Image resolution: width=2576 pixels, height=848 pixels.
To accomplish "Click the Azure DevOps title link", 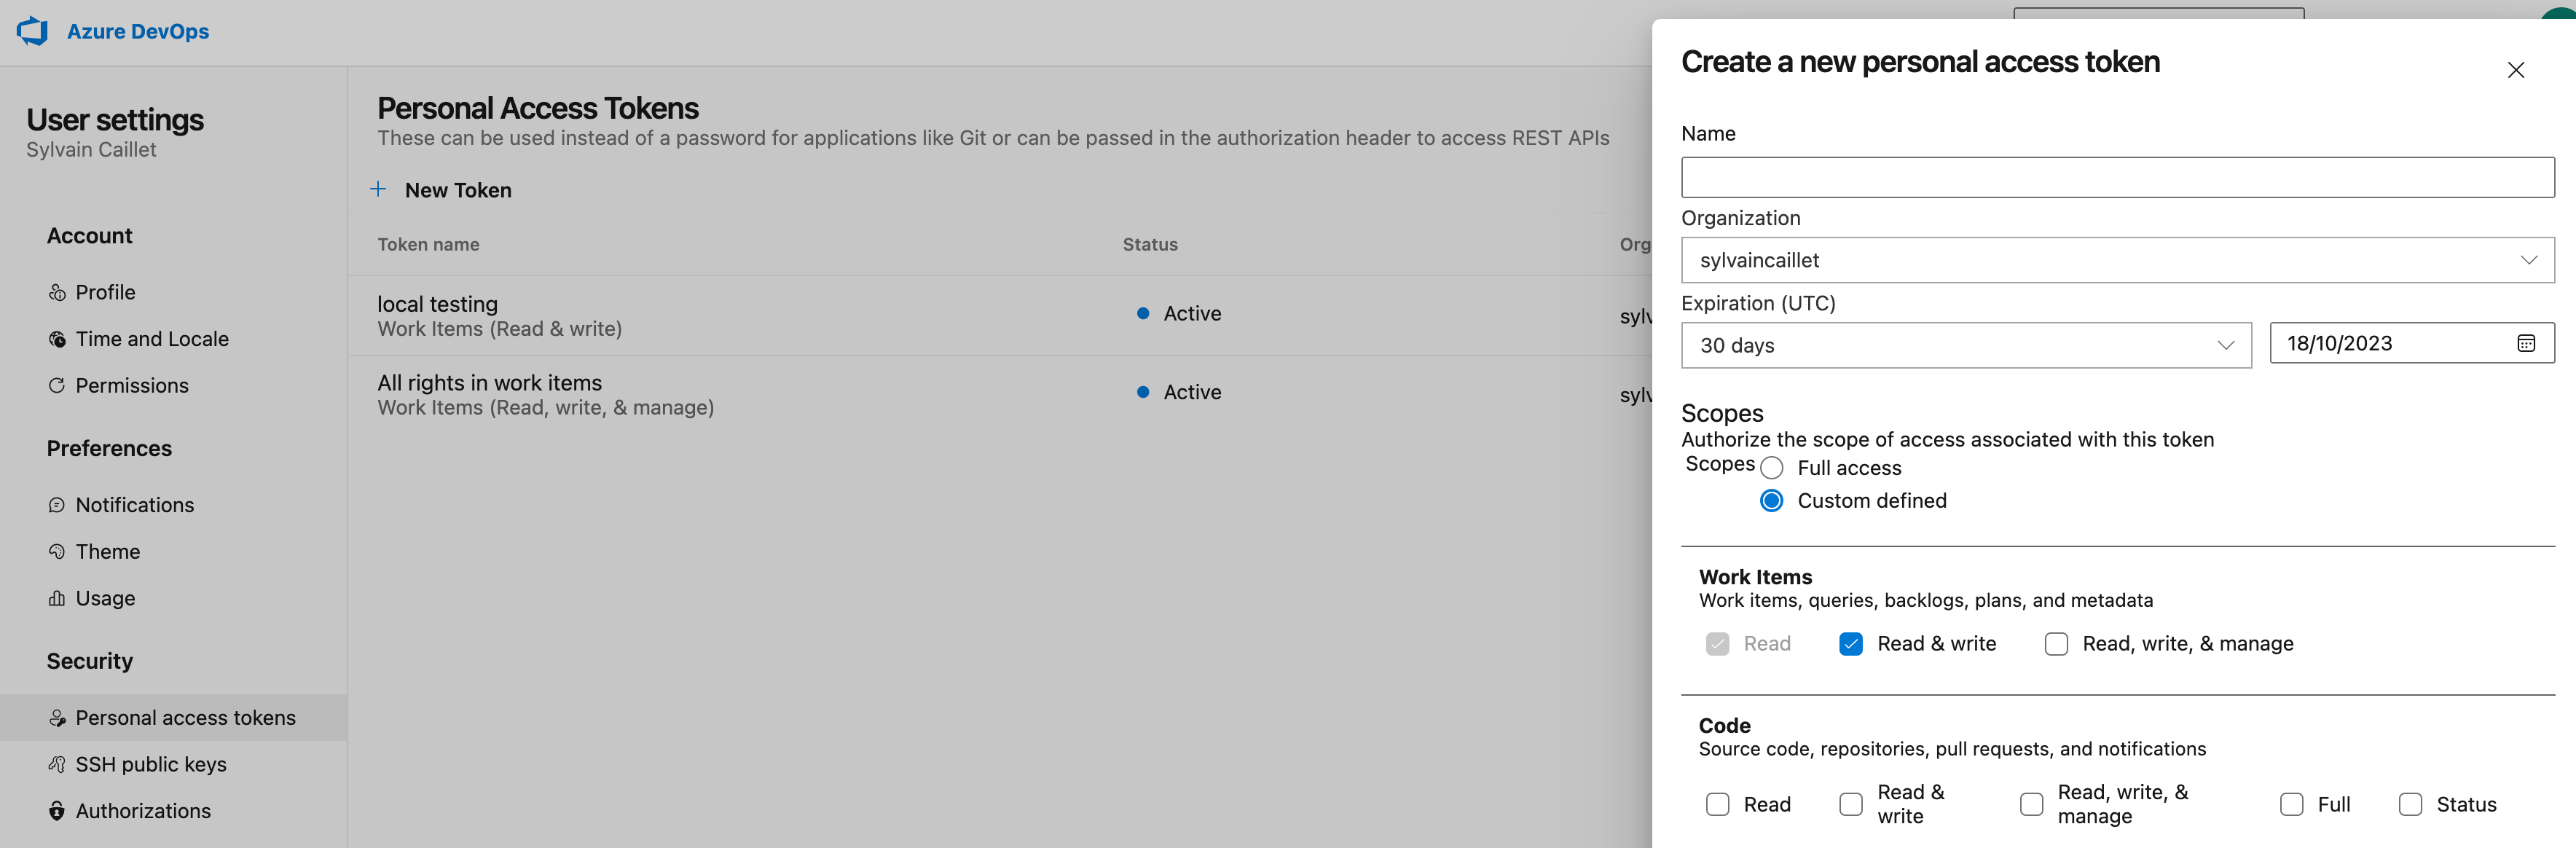I will 138,31.
